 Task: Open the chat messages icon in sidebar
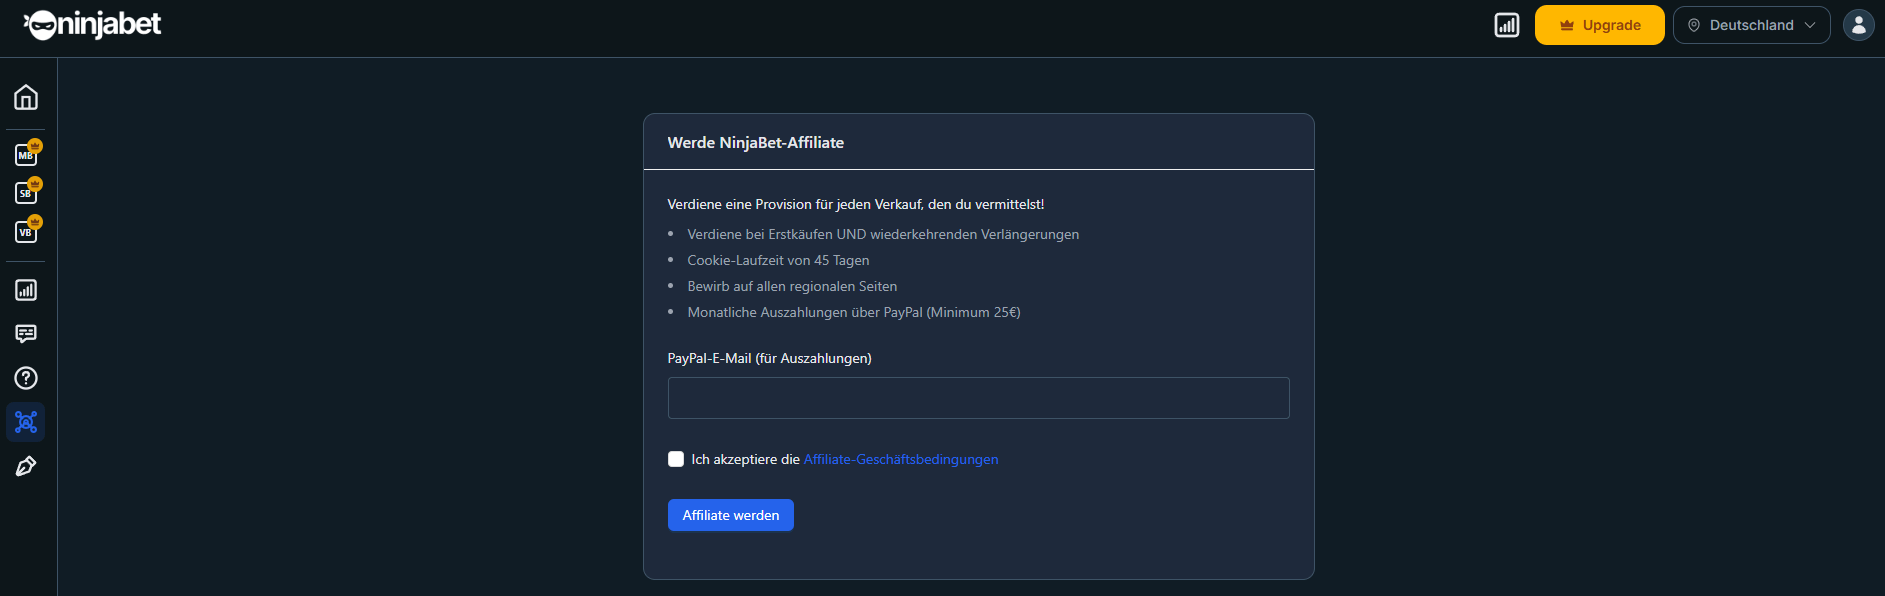(26, 334)
